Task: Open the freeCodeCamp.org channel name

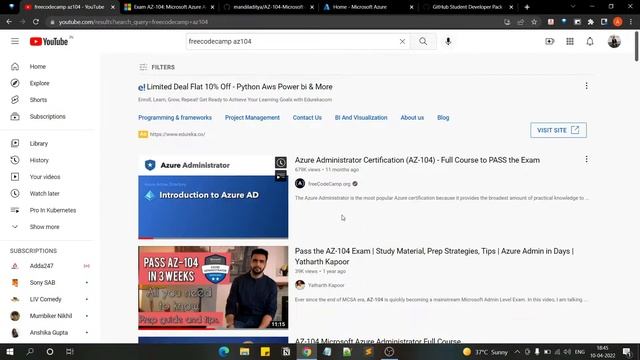Action: point(329,184)
